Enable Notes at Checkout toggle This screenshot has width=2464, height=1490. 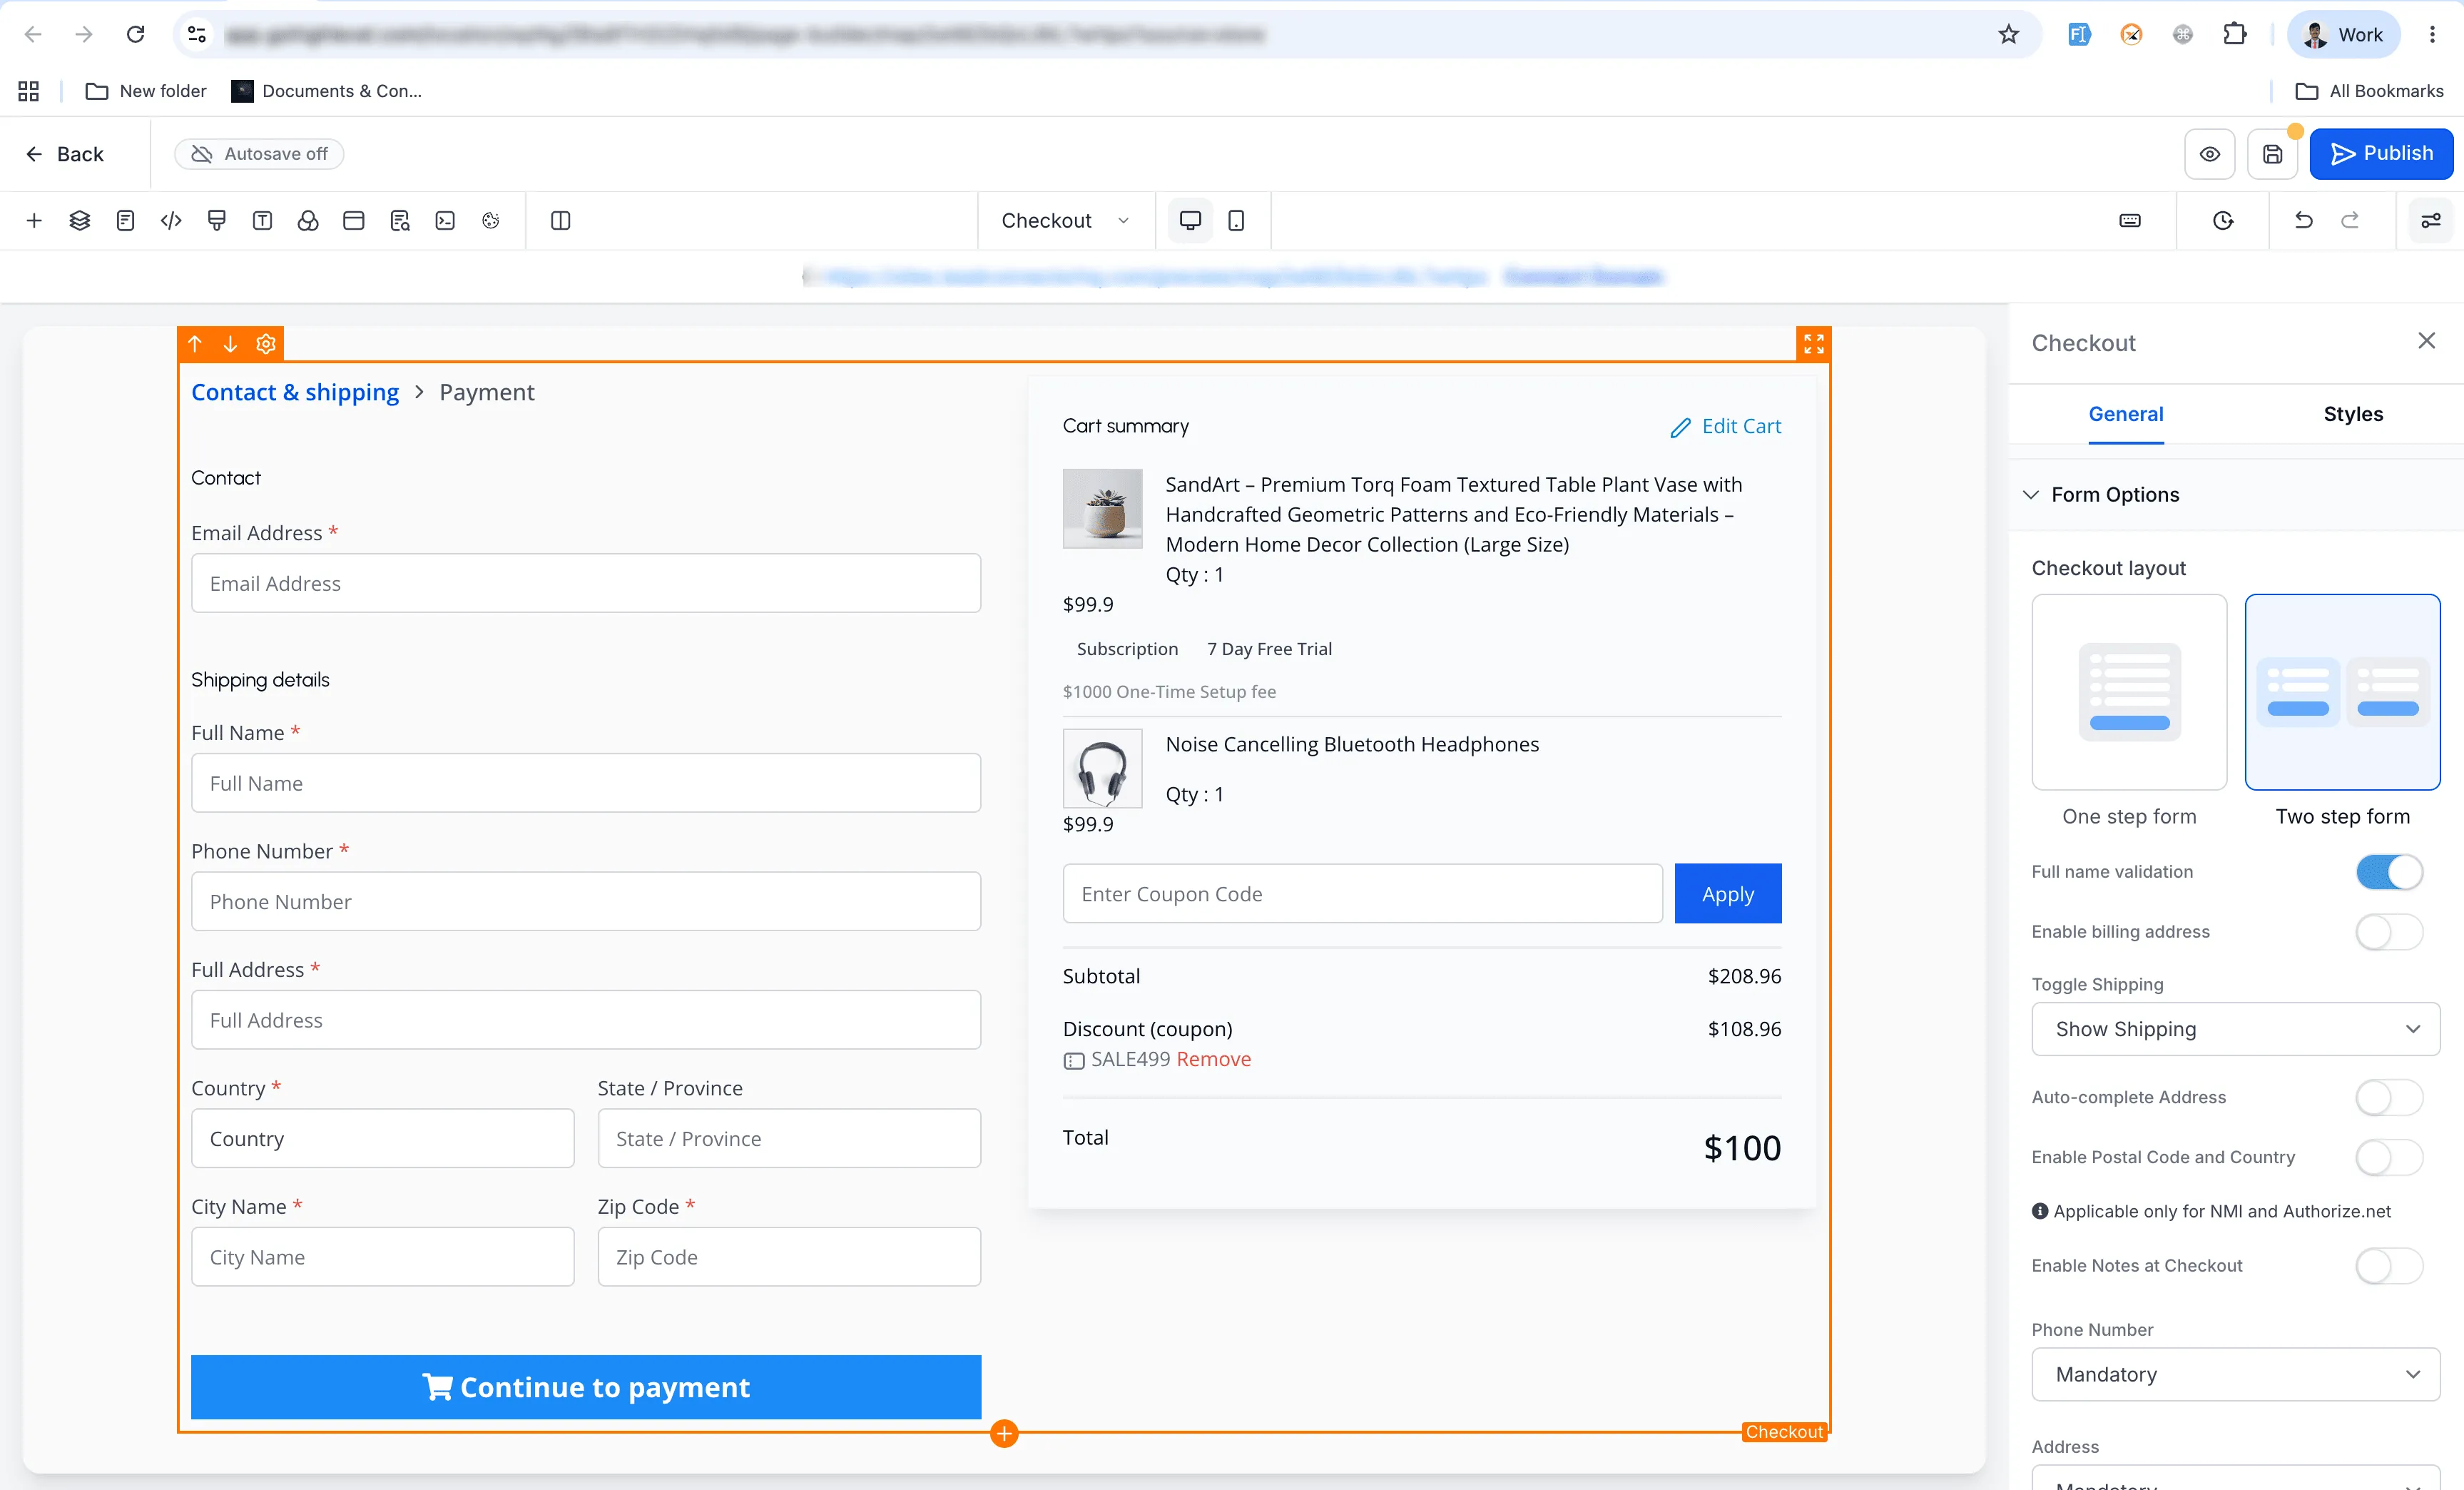pos(2389,1266)
